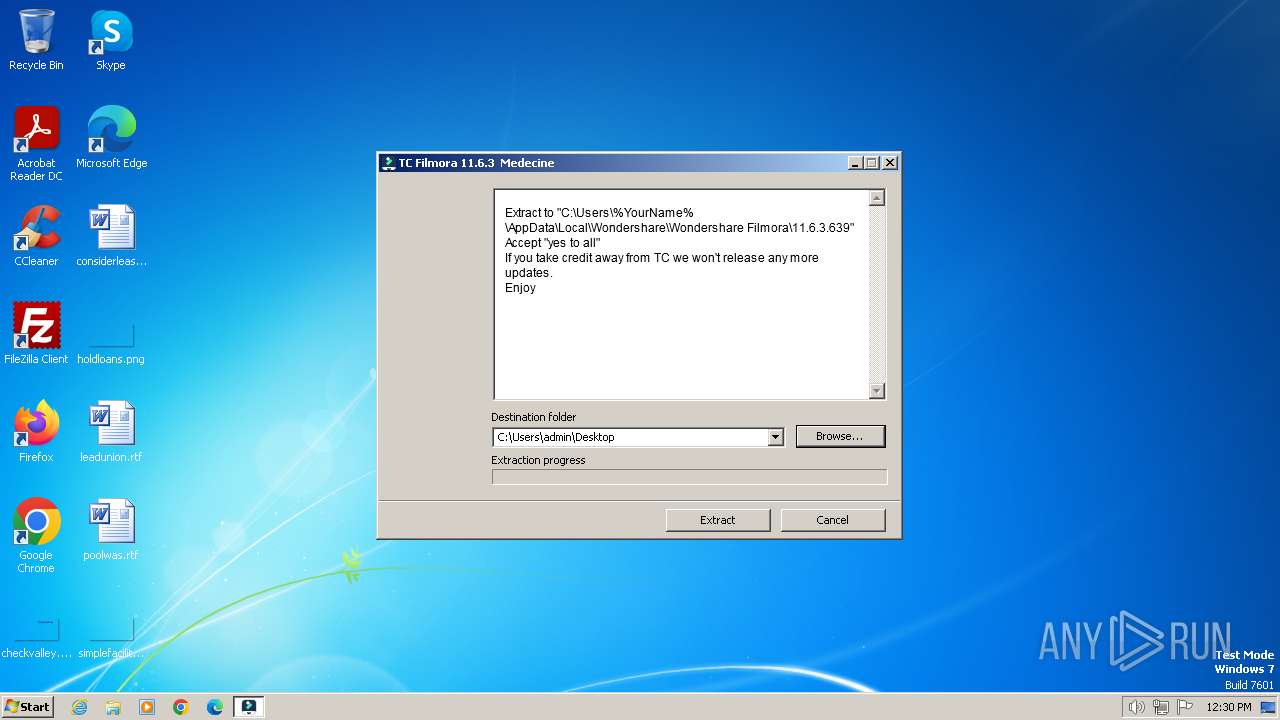Click the "Accept yes to all" text line
This screenshot has width=1280, height=720.
pyautogui.click(x=553, y=243)
